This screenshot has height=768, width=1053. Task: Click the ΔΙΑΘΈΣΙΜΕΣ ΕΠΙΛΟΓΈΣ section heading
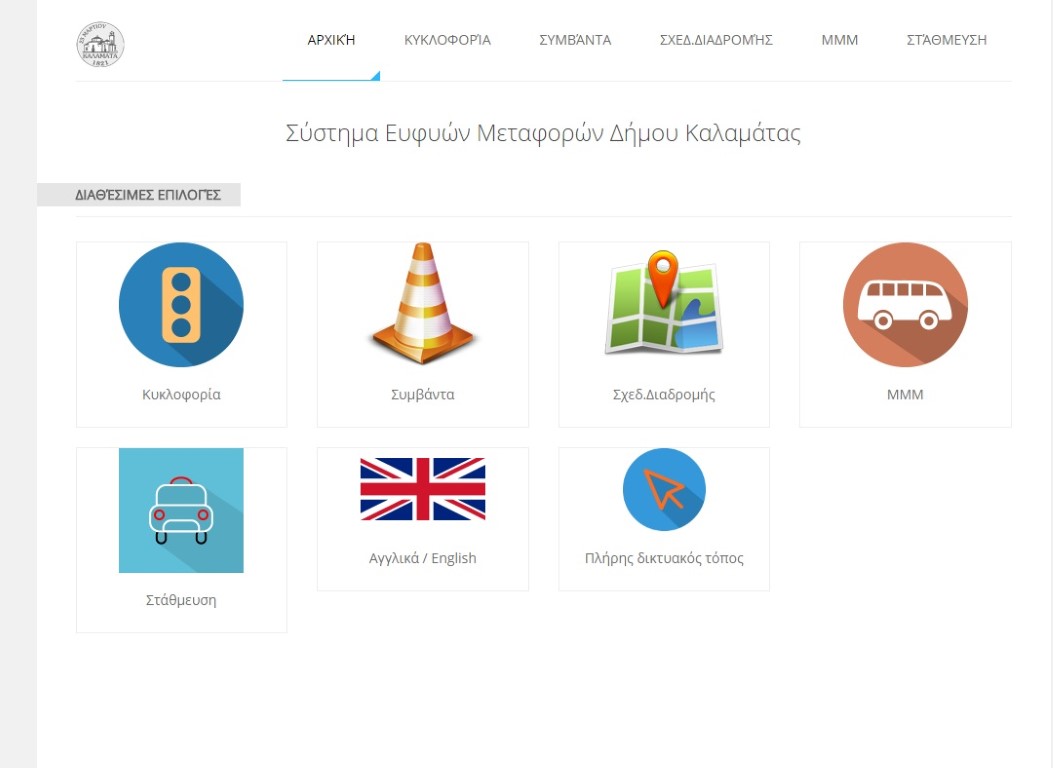tap(148, 195)
